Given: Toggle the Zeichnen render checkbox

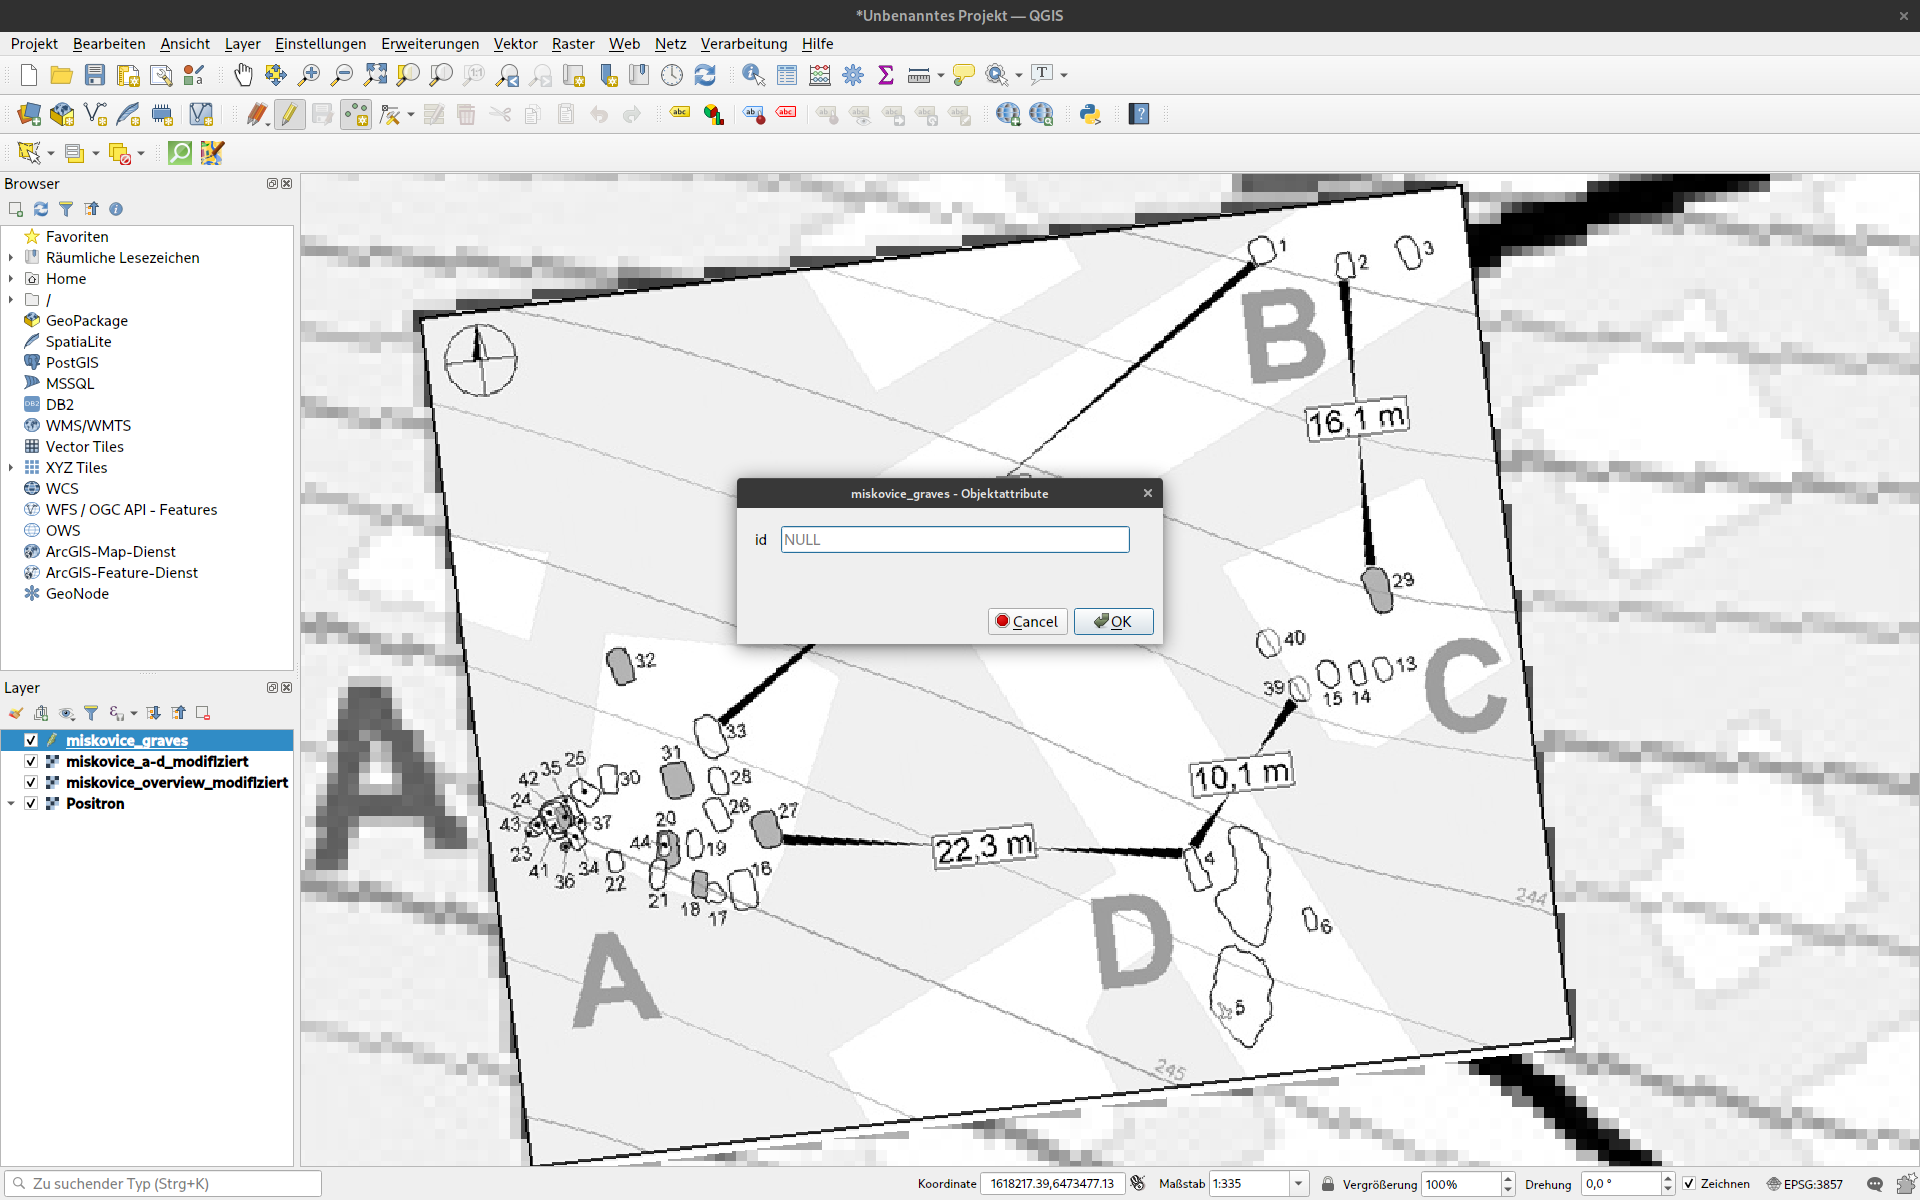Looking at the screenshot, I should click(x=1689, y=1184).
